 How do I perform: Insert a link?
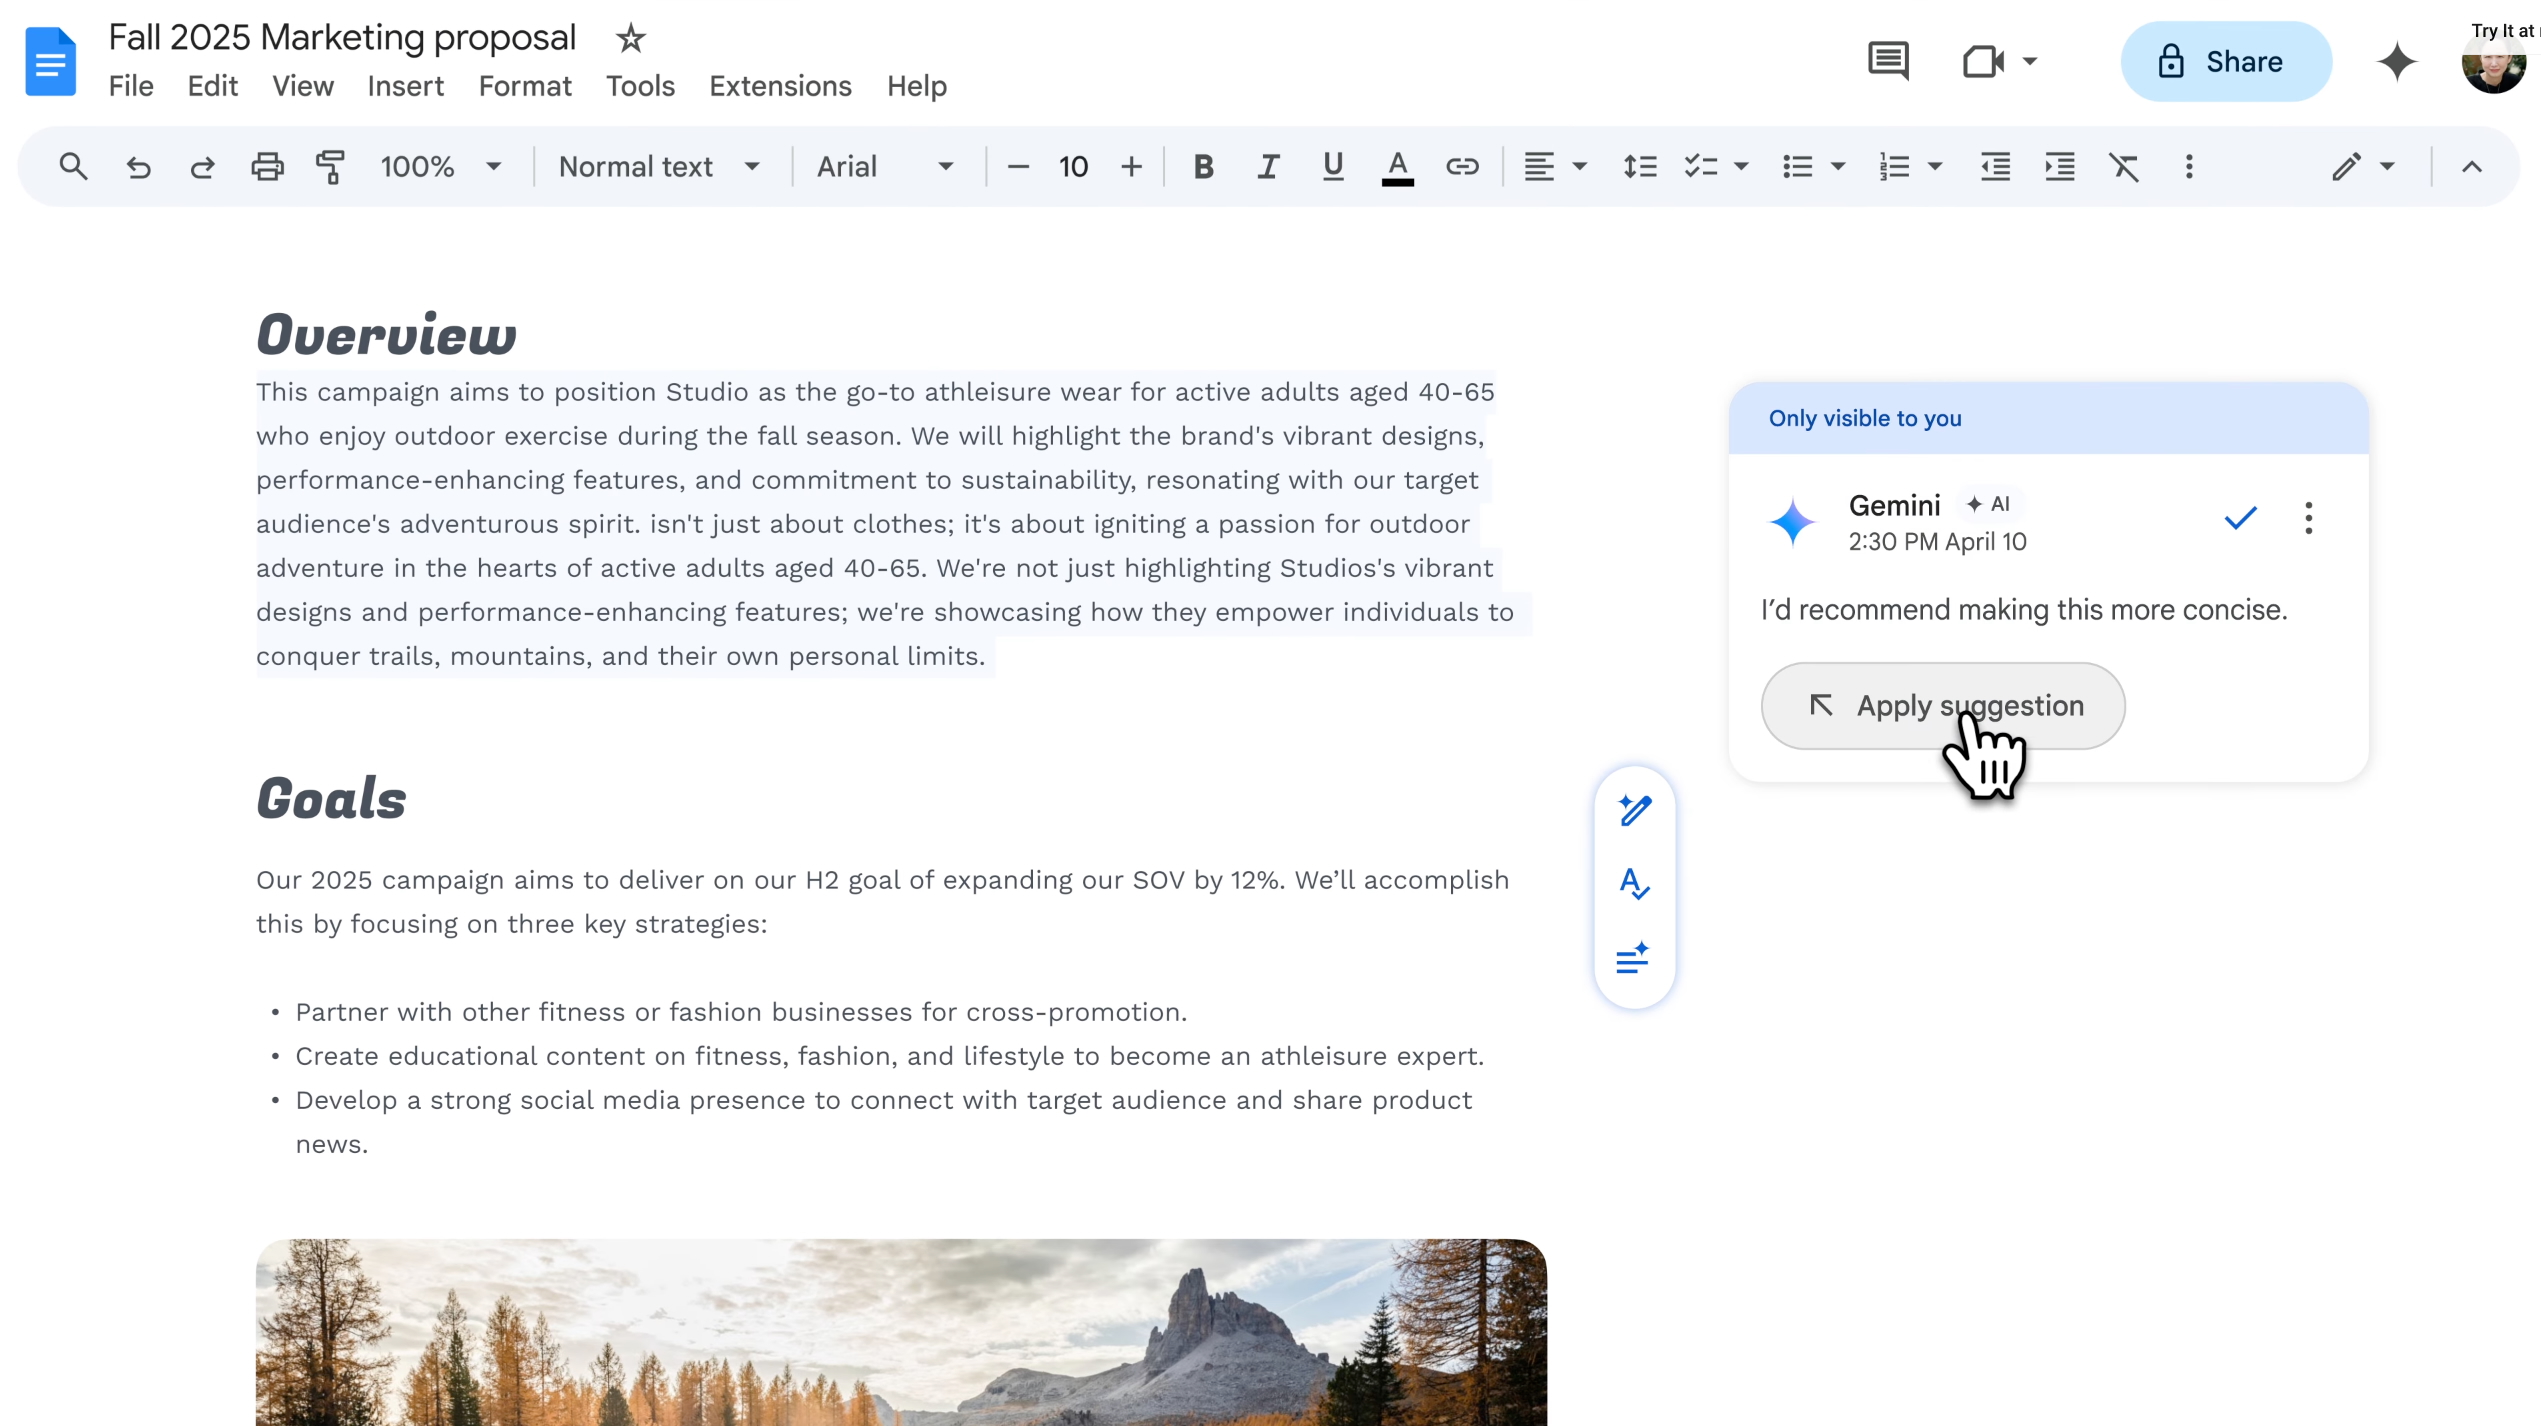click(x=1461, y=166)
